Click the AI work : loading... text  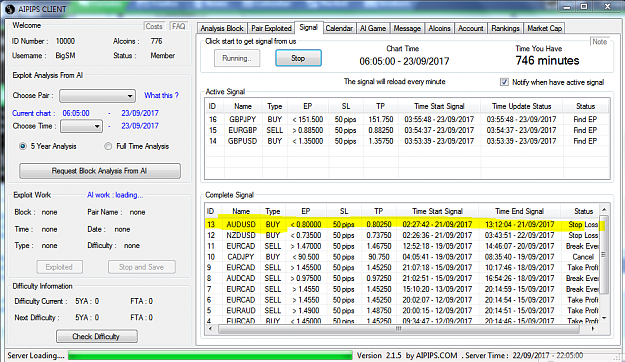click(115, 195)
